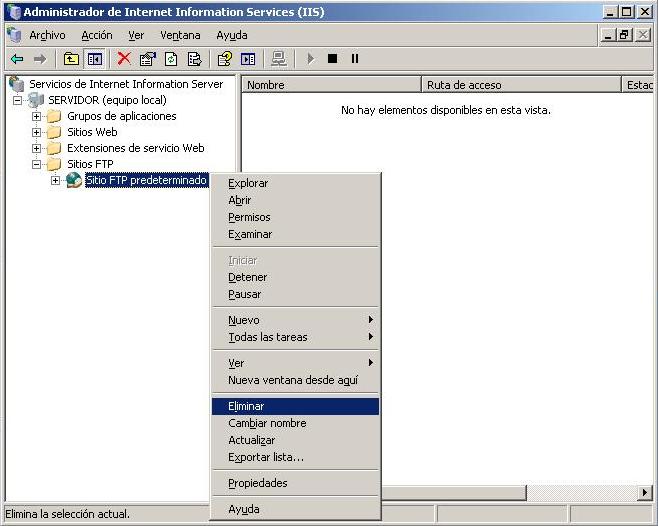Screen dimensions: 658x526
Task: Toggle the Show/Hide Console Tree icon
Action: (94, 59)
